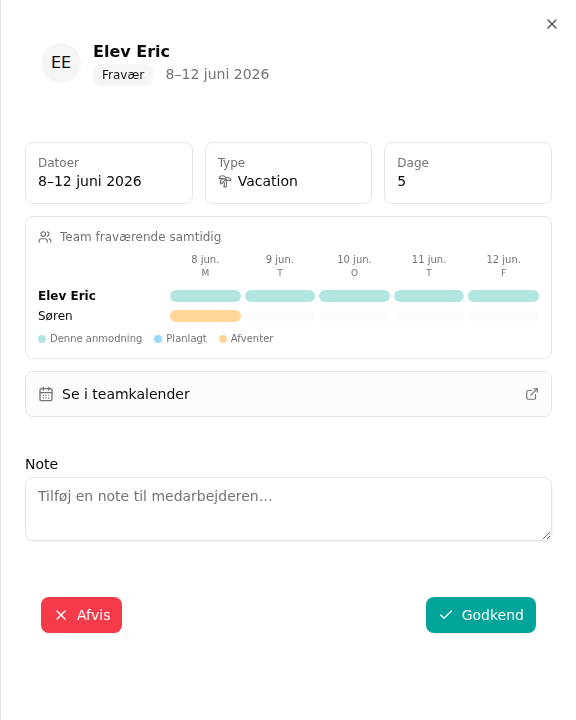Image resolution: width=576 pixels, height=720 pixels.
Task: Click the Planlagt blue legend dot
Action: (158, 339)
